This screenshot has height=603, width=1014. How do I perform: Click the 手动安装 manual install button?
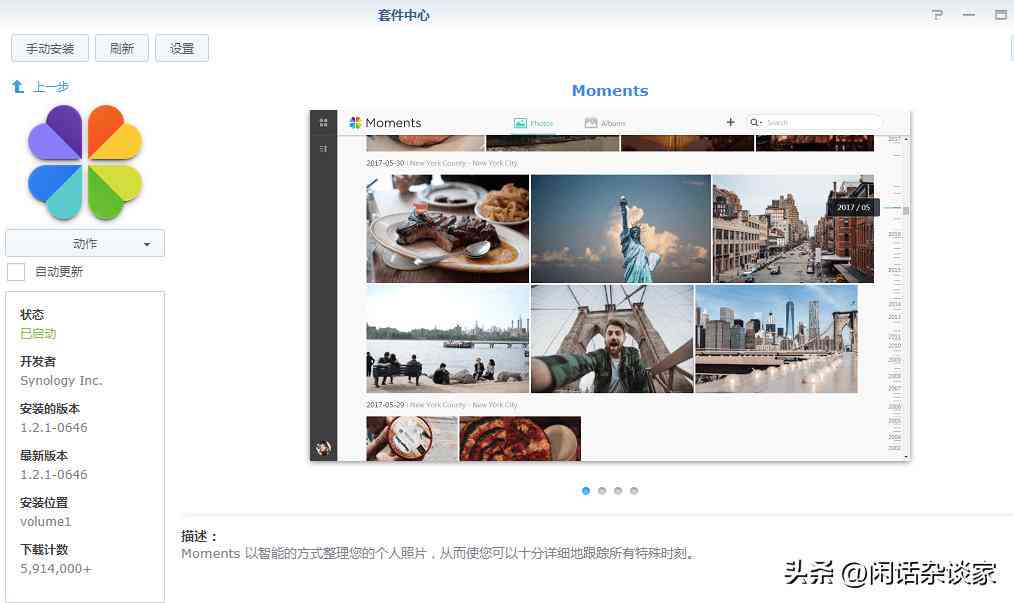50,49
